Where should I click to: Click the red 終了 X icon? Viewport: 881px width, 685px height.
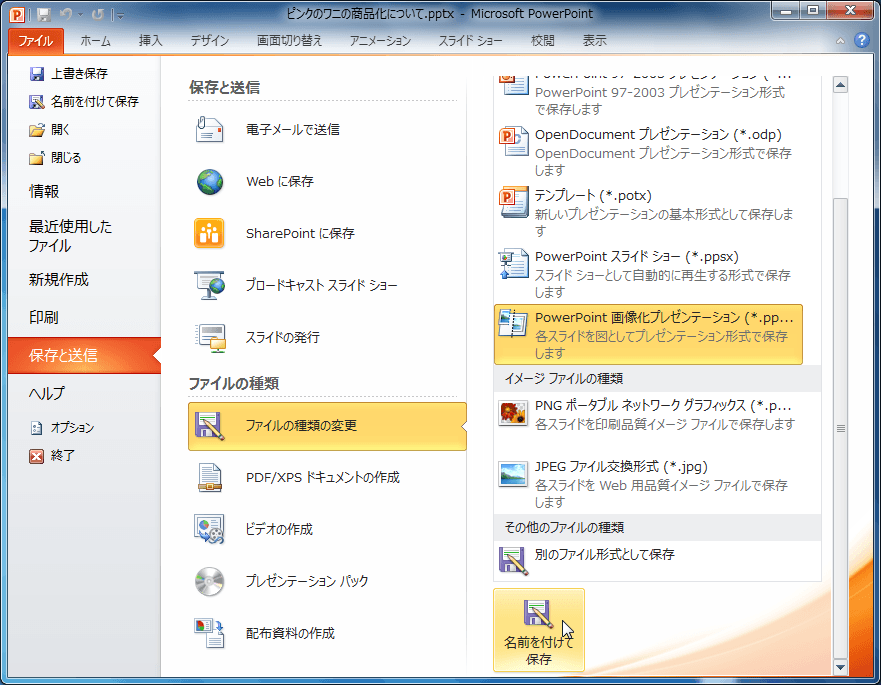coord(37,456)
